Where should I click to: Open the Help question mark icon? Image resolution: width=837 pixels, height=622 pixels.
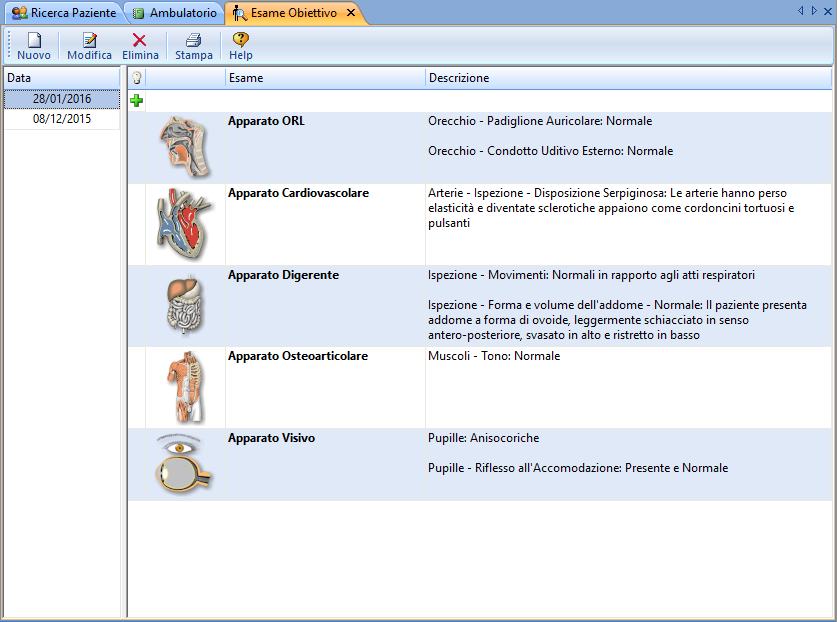click(241, 40)
